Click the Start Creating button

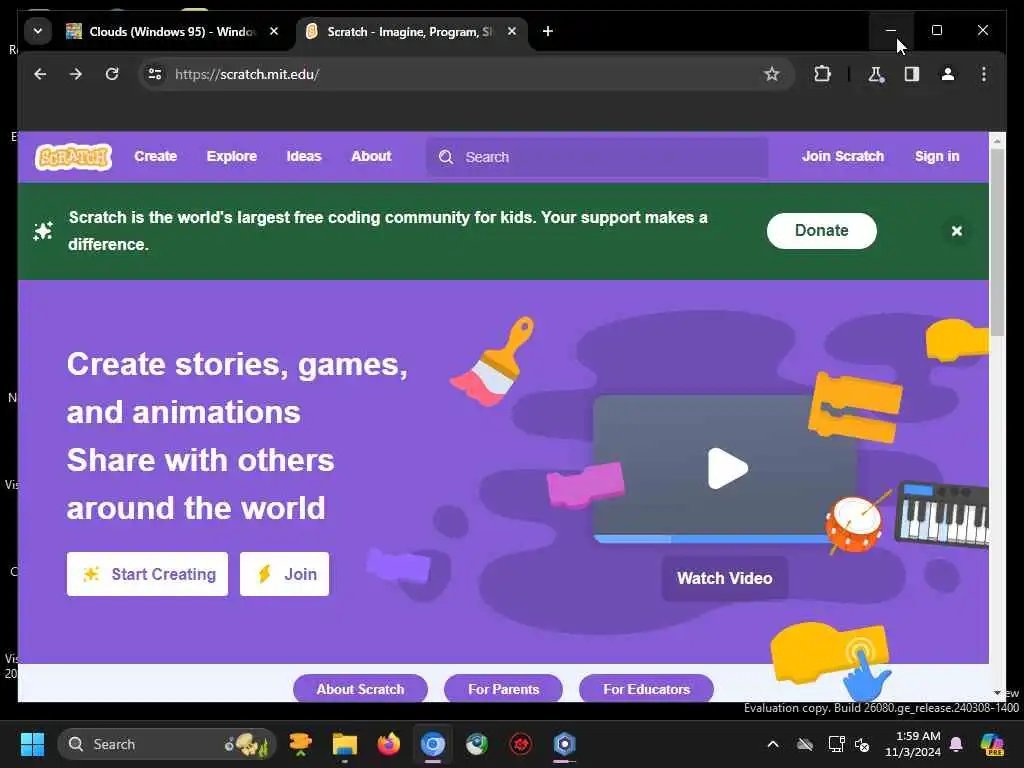pos(148,574)
